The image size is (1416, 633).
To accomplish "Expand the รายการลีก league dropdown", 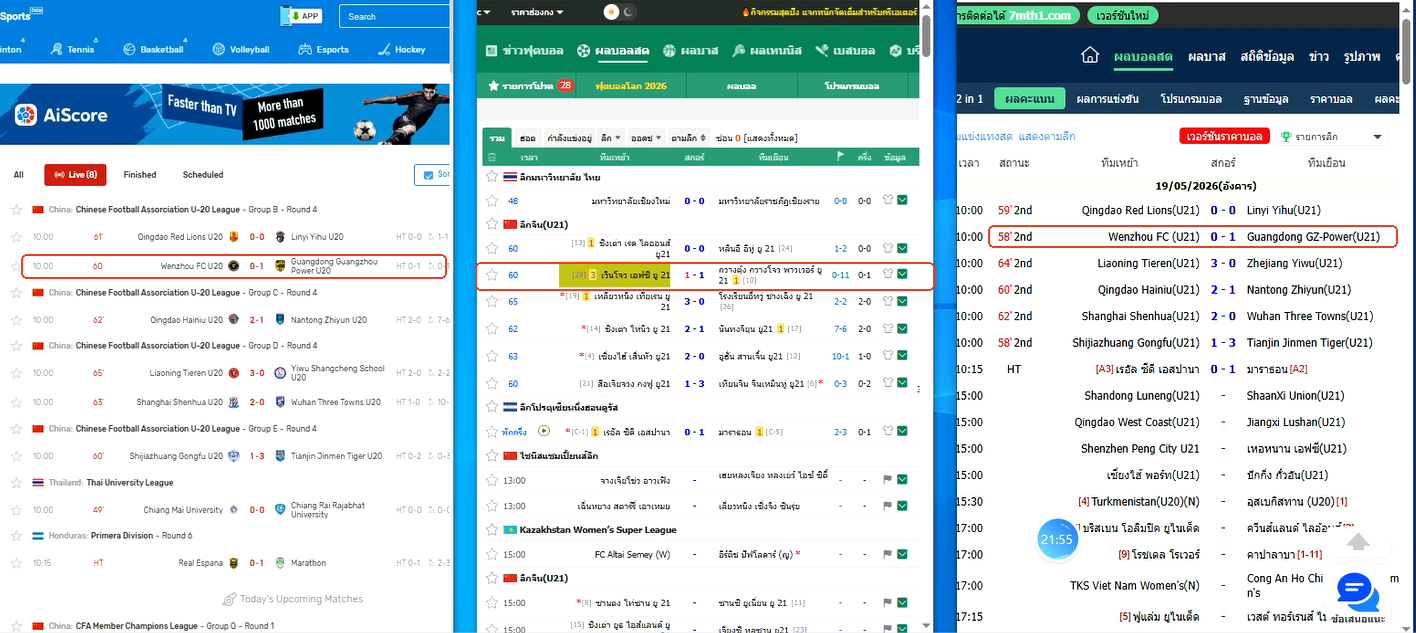I will [1334, 137].
